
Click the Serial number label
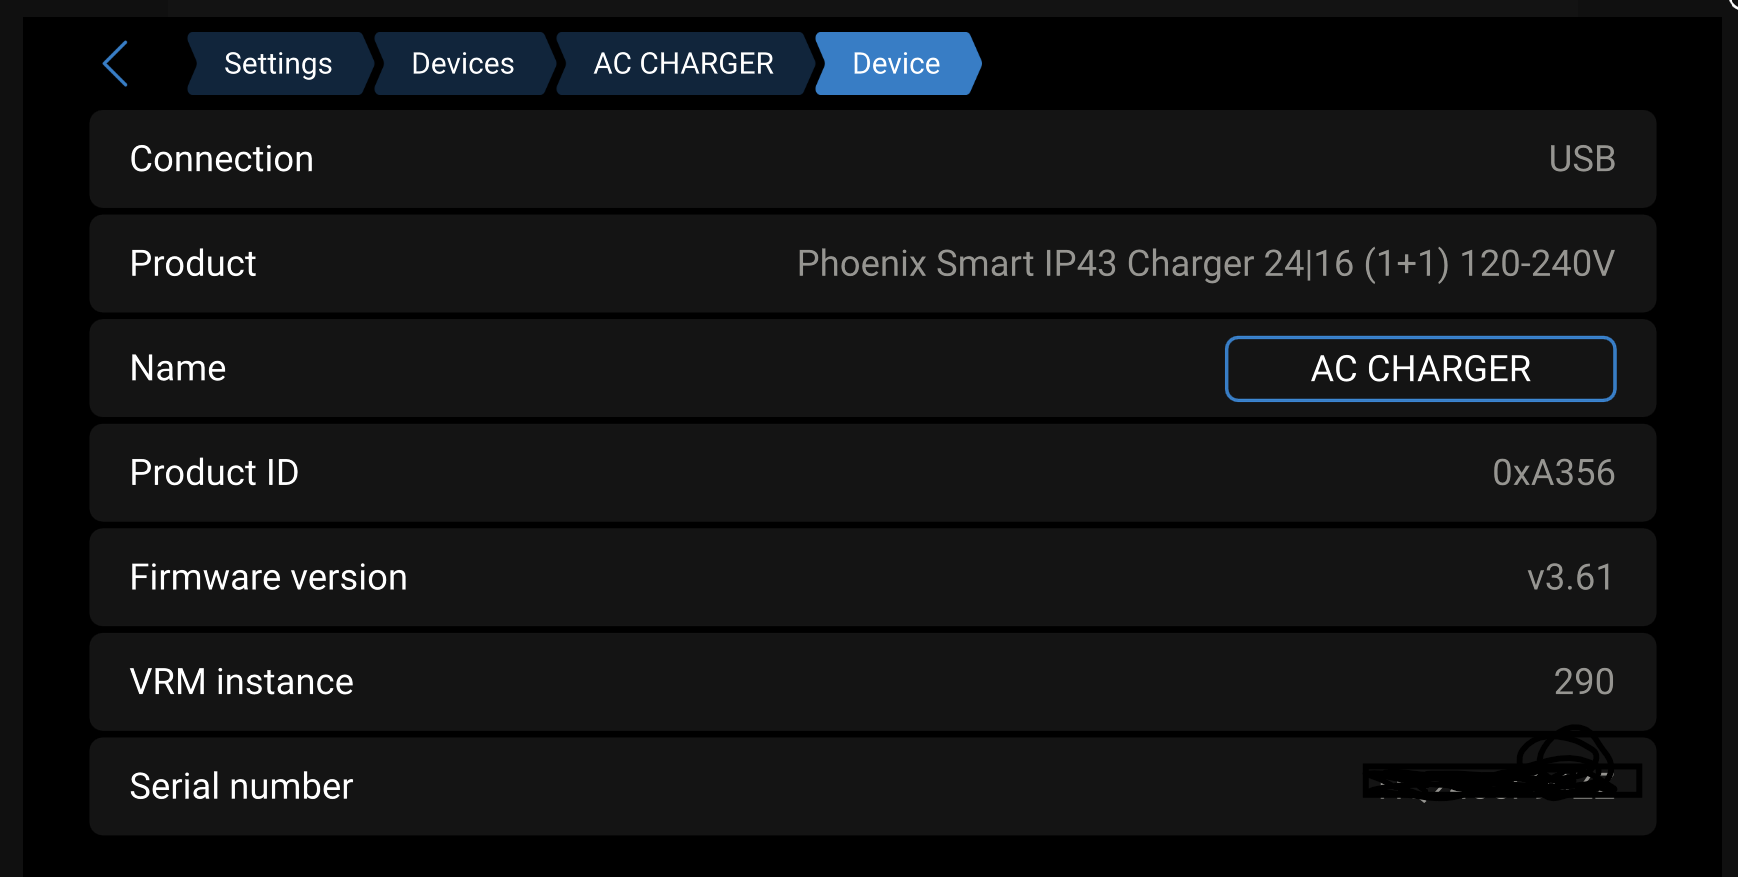tap(241, 787)
